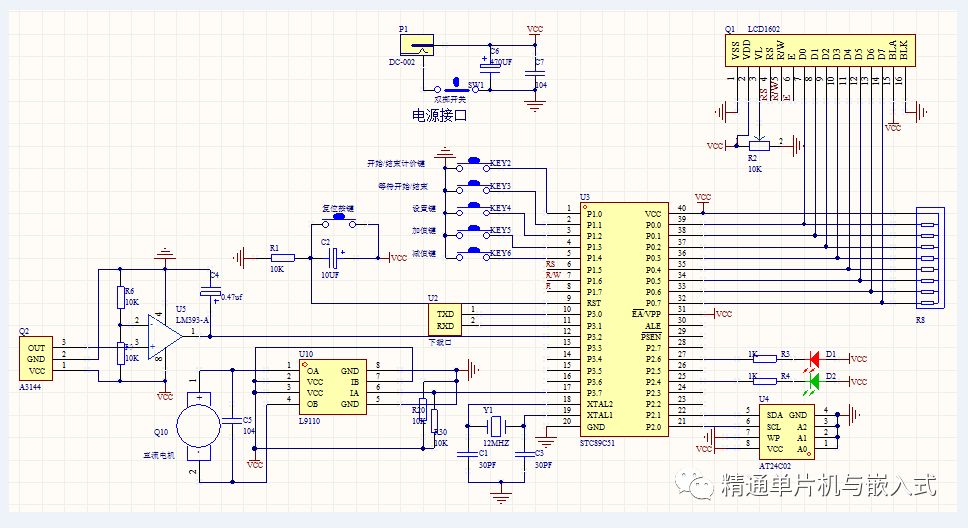Click the '开始/结束计价键' label

click(396, 164)
